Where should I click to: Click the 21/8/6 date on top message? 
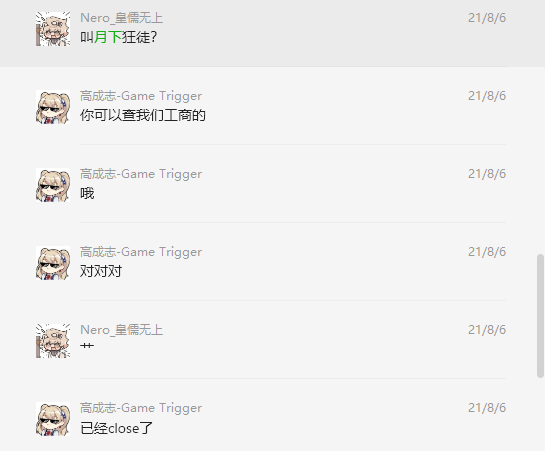click(x=487, y=18)
